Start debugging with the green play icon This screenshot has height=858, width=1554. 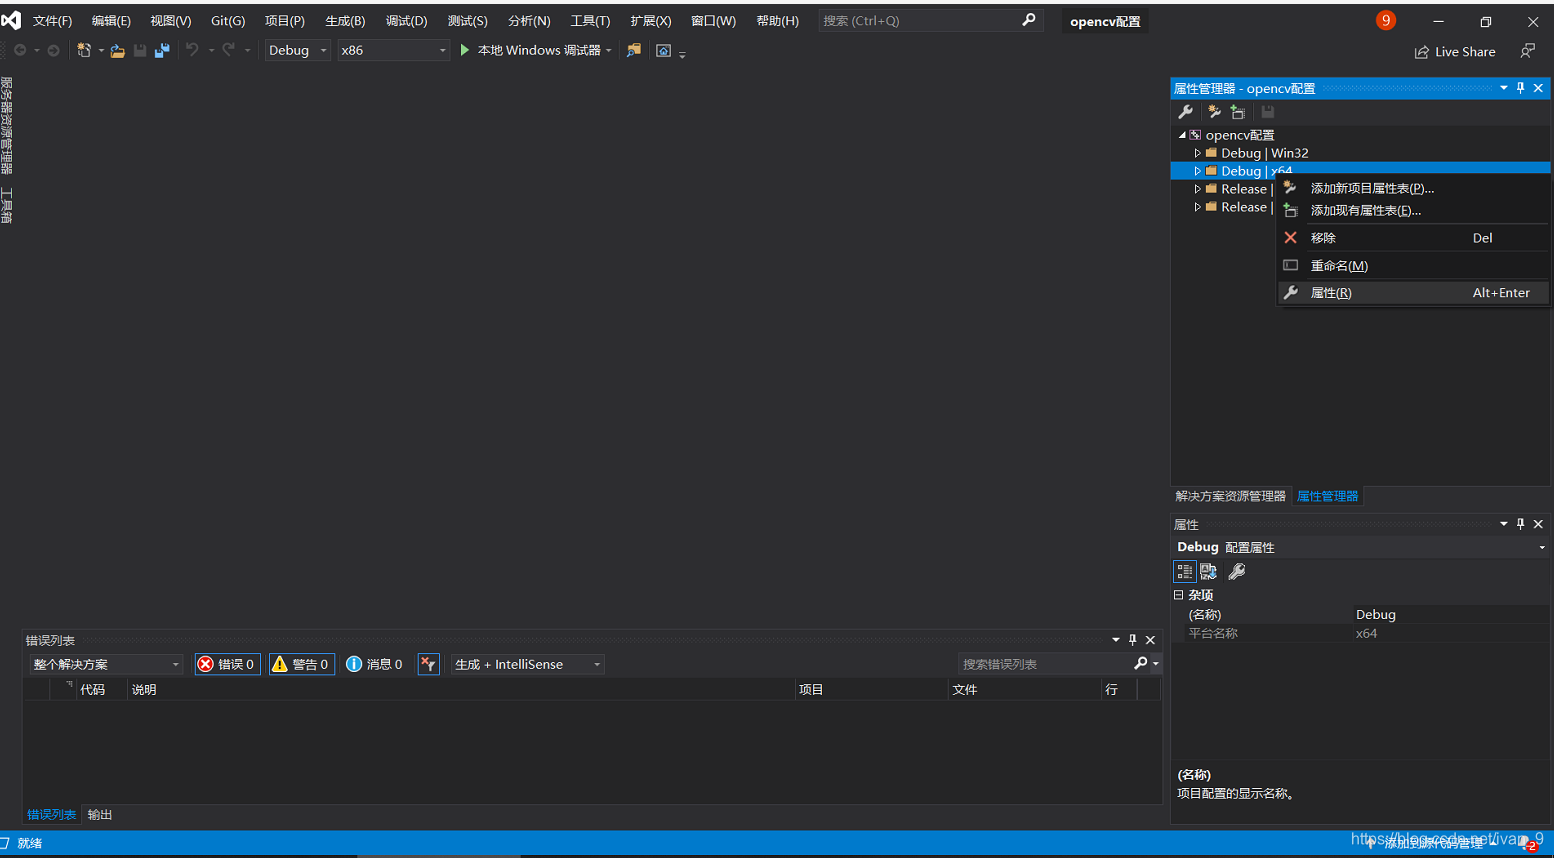pos(464,50)
